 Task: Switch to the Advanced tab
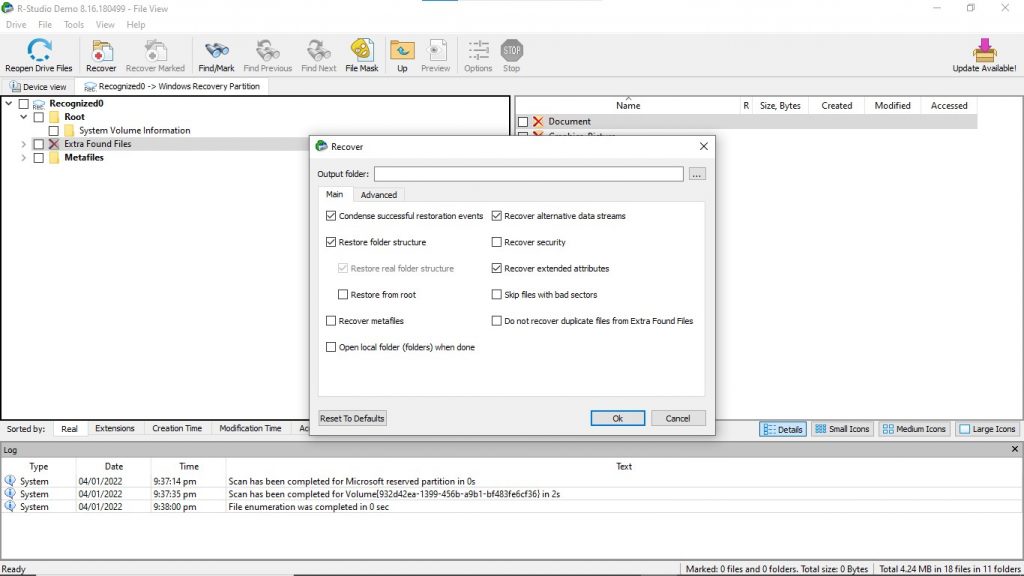click(x=379, y=194)
